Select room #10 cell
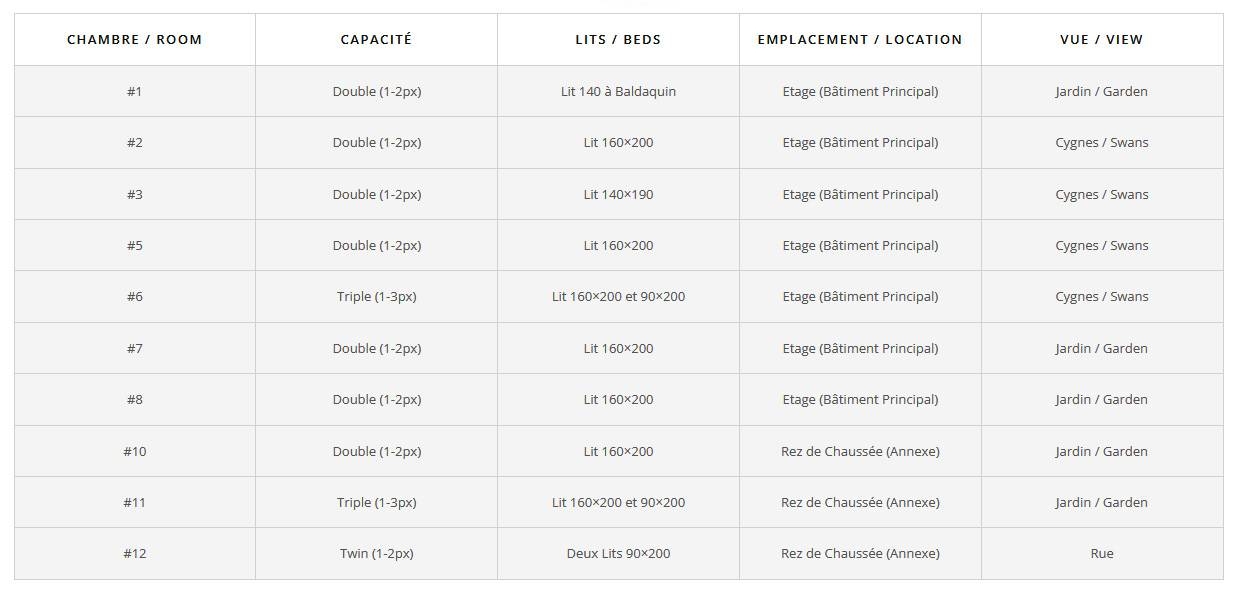This screenshot has height=594, width=1239. tap(135, 451)
